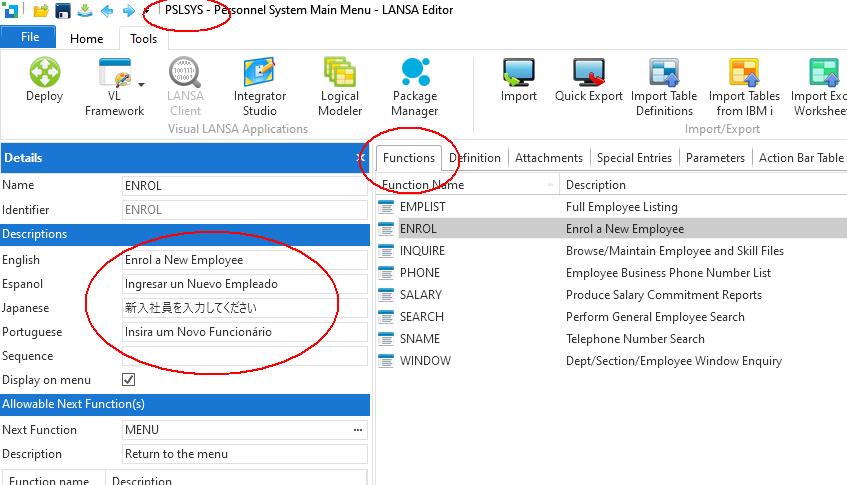Open the Definition tab
847x485 pixels.
(475, 157)
